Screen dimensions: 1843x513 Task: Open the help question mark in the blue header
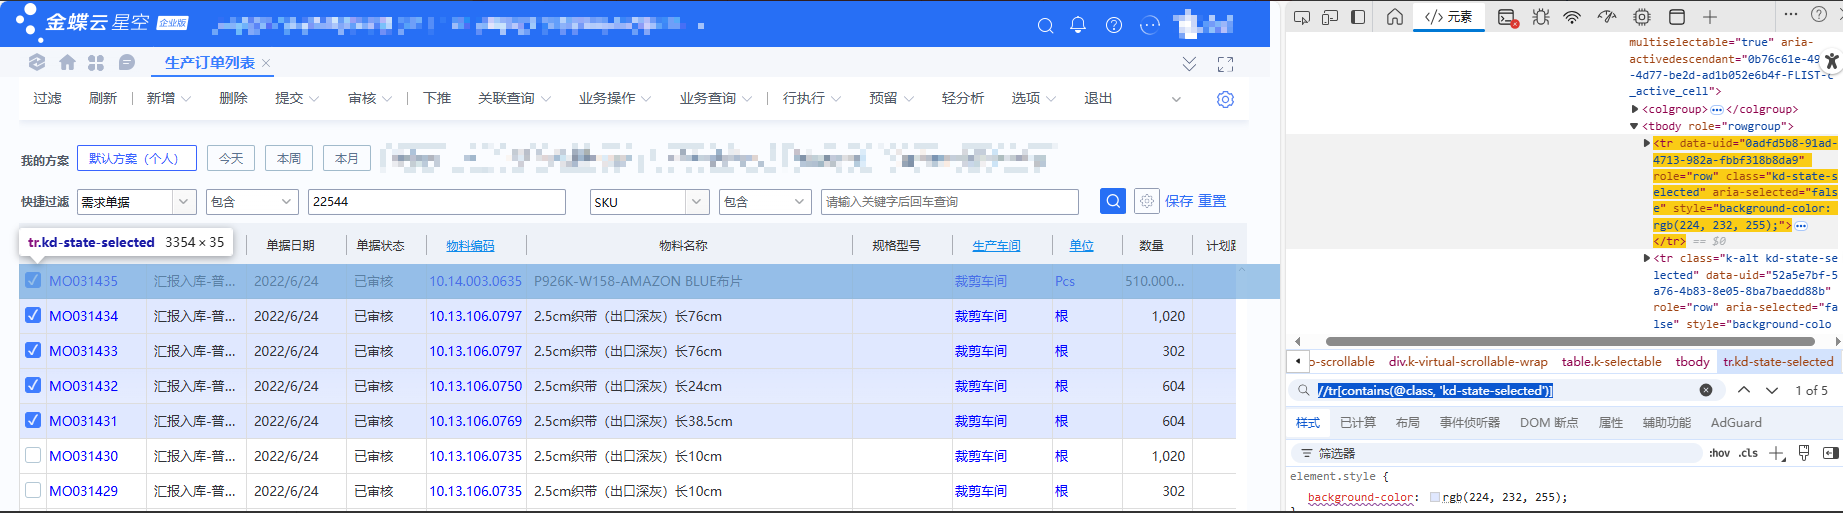point(1114,25)
